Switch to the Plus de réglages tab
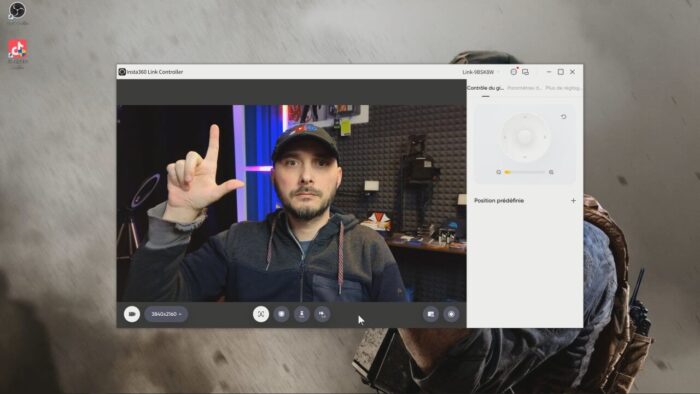Screen dimensions: 700x394 pos(562,88)
